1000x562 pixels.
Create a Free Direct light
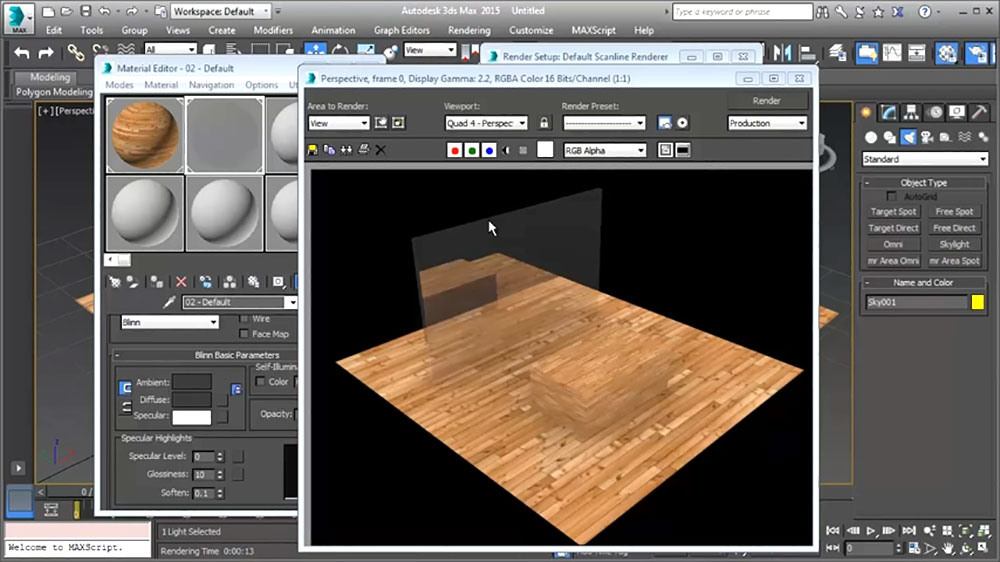click(x=954, y=228)
